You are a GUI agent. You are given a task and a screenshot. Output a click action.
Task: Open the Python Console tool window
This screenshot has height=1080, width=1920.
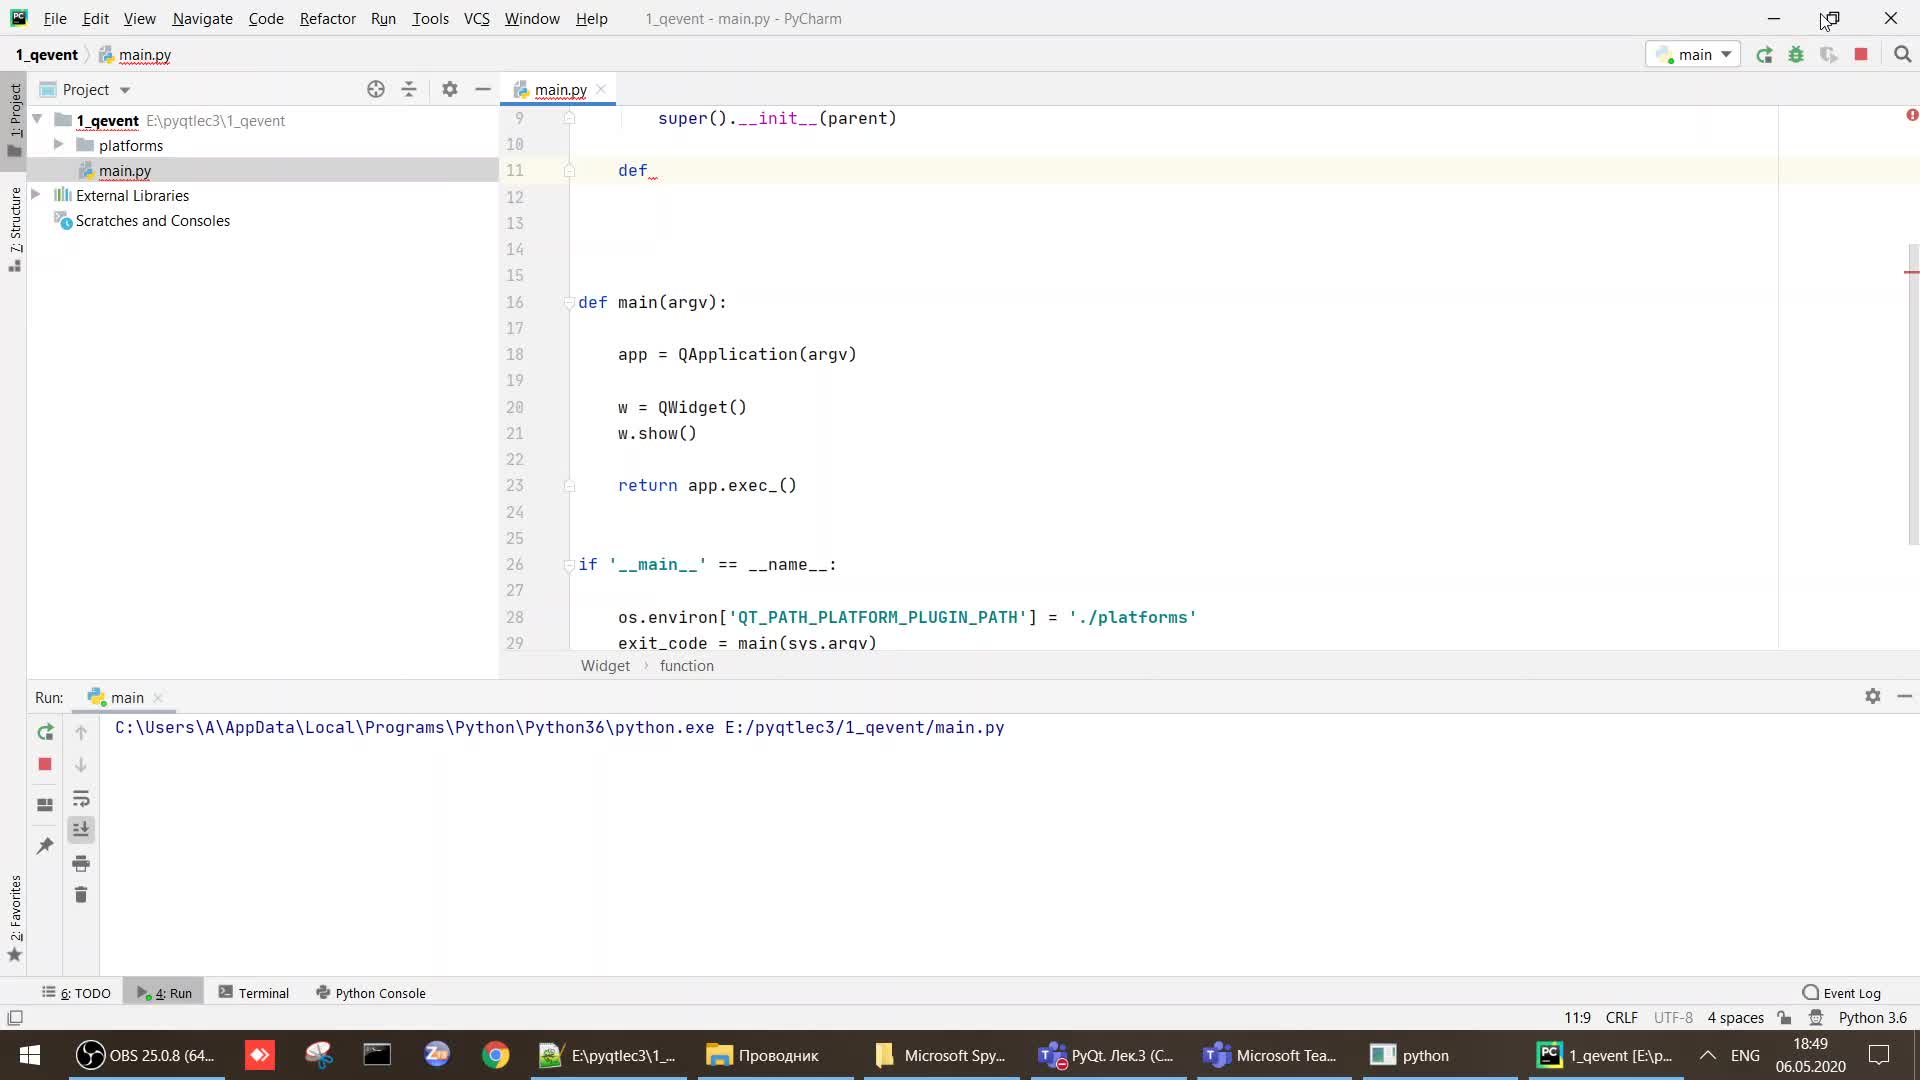point(371,993)
